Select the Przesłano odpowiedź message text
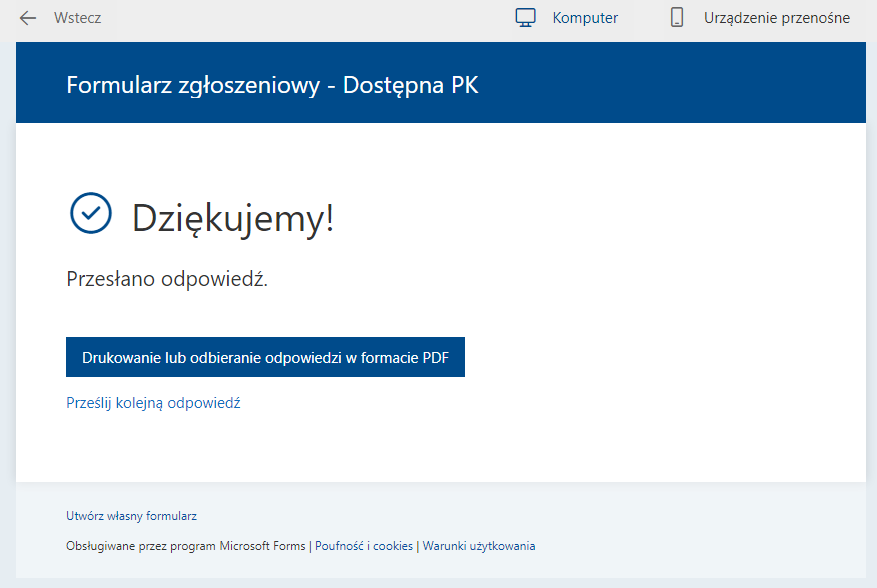 [x=167, y=279]
